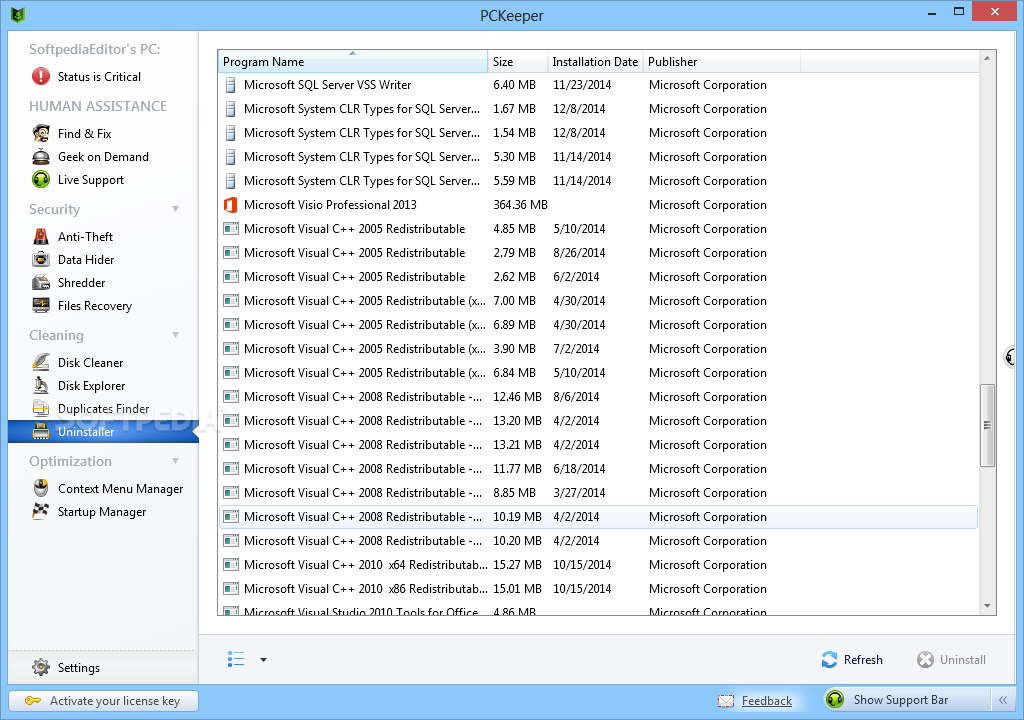Select the 12.46 MB Visual C++ 2008 row

tap(598, 397)
